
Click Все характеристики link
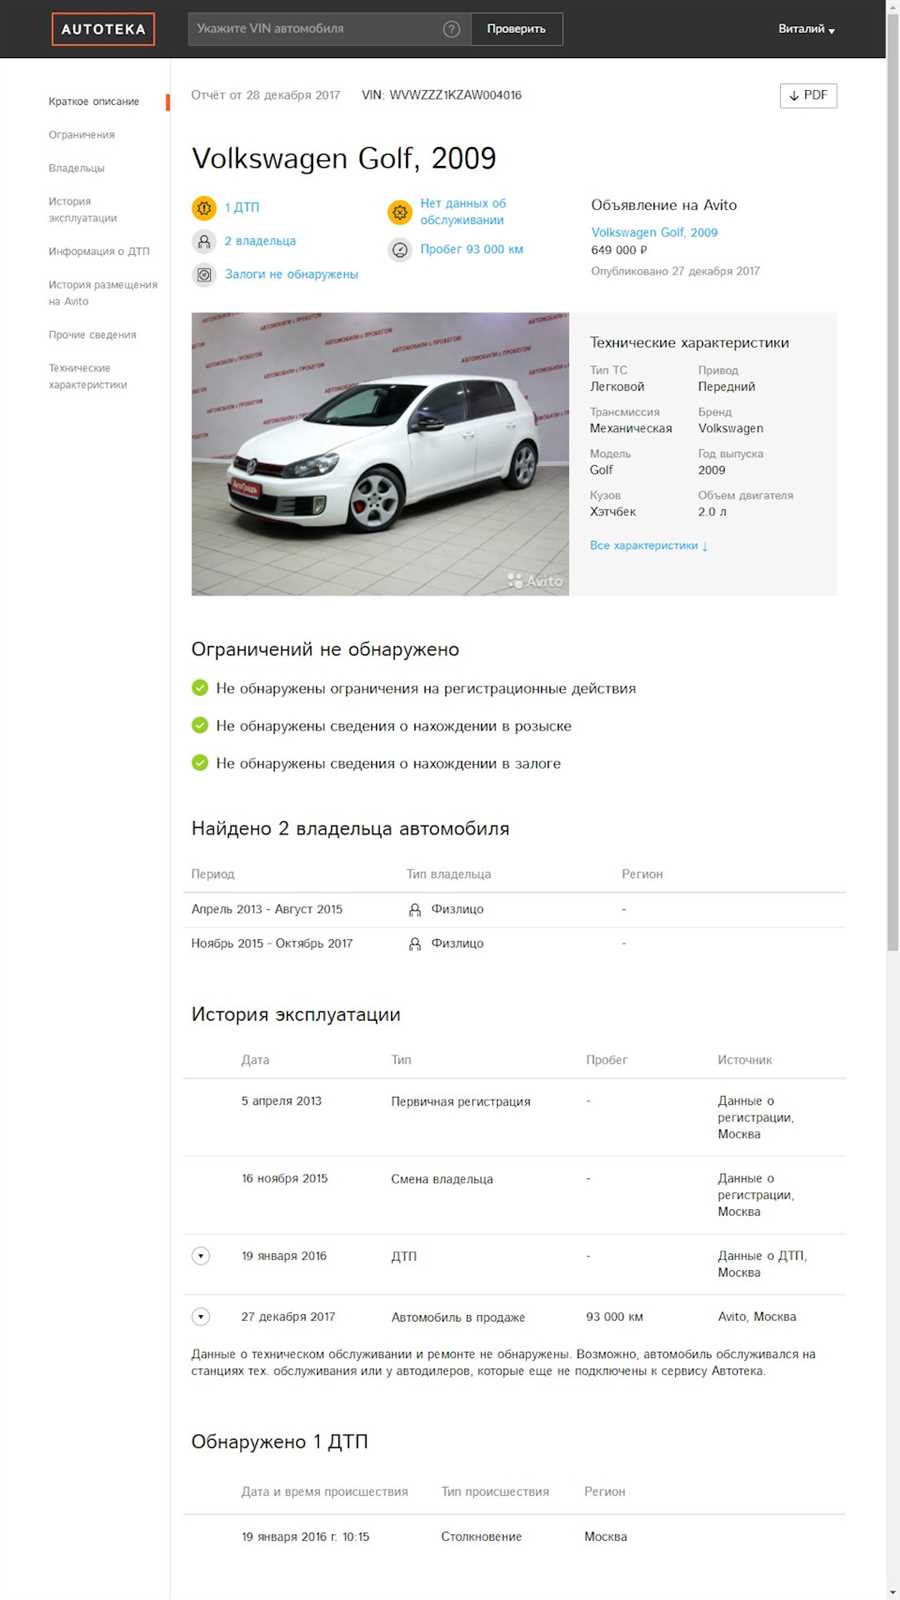(x=648, y=546)
